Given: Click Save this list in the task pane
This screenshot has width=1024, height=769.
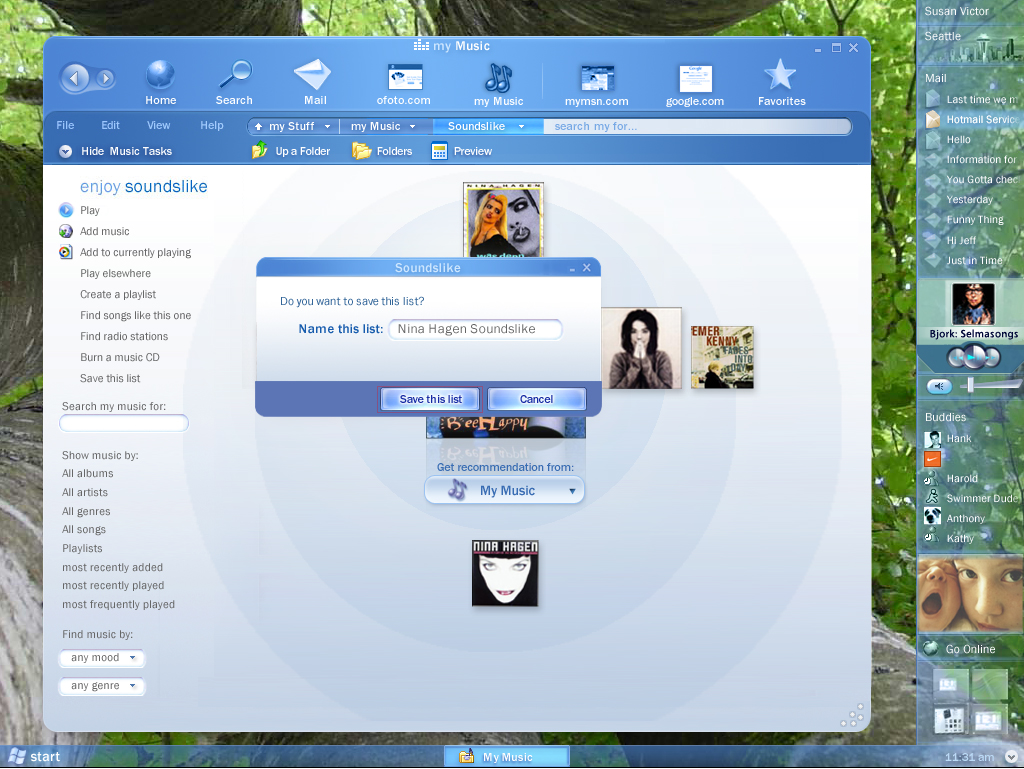Looking at the screenshot, I should tap(110, 379).
